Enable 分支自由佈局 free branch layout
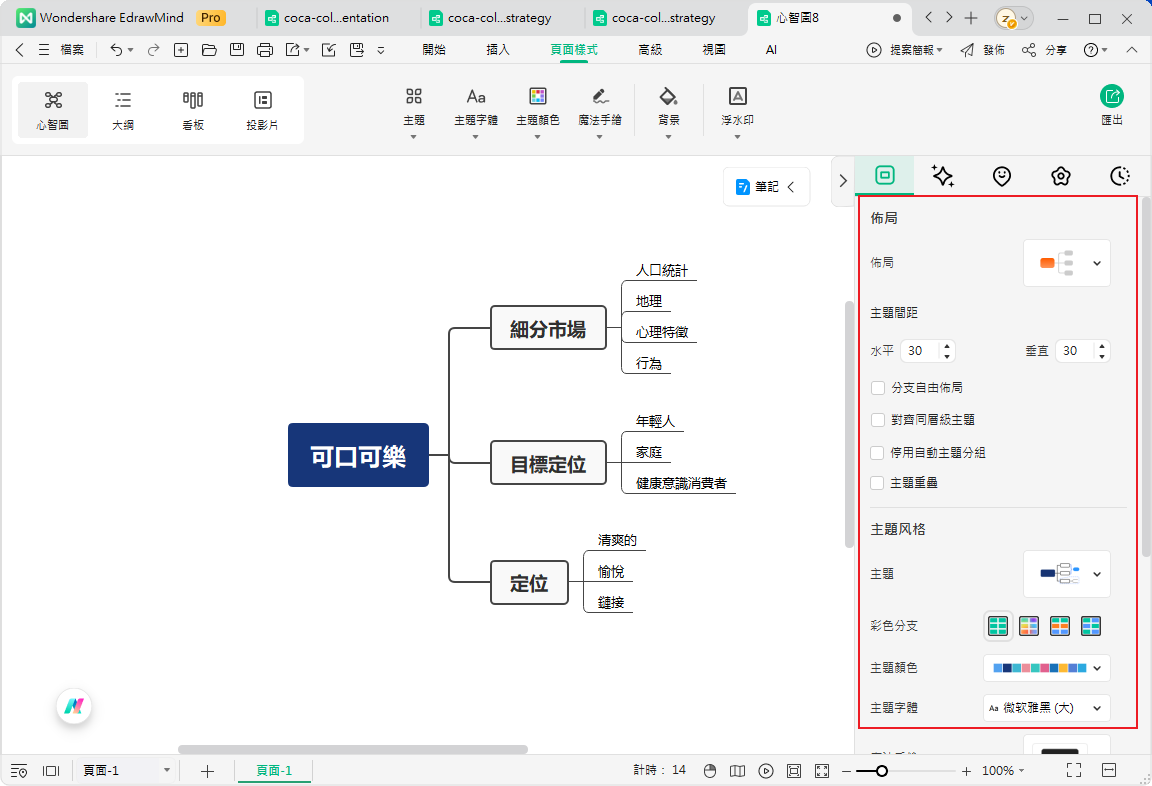 877,388
